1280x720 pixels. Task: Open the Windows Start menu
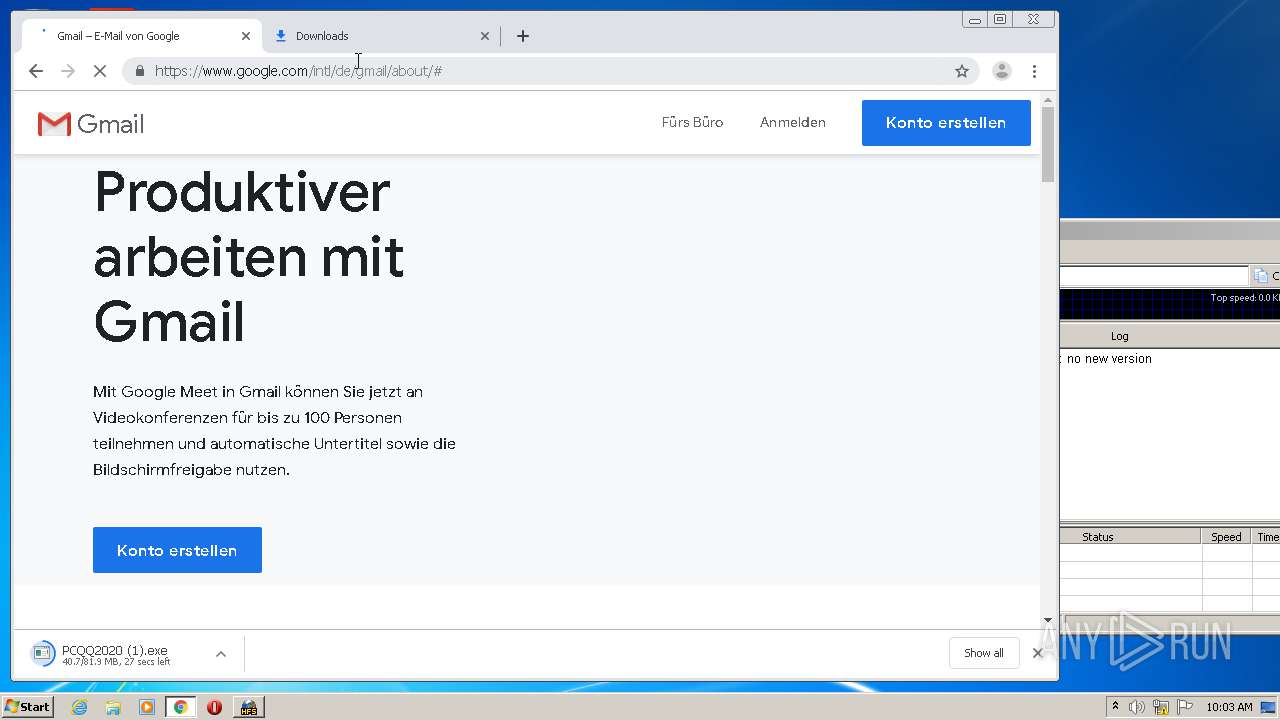(27, 707)
